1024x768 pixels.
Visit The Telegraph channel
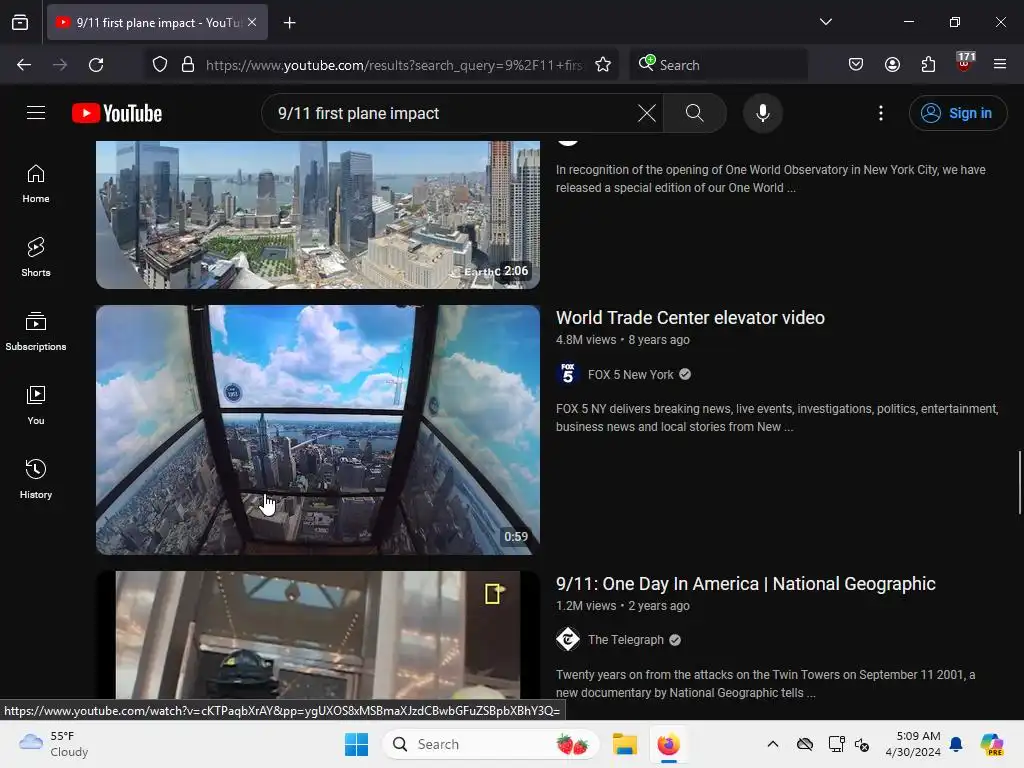[626, 640]
